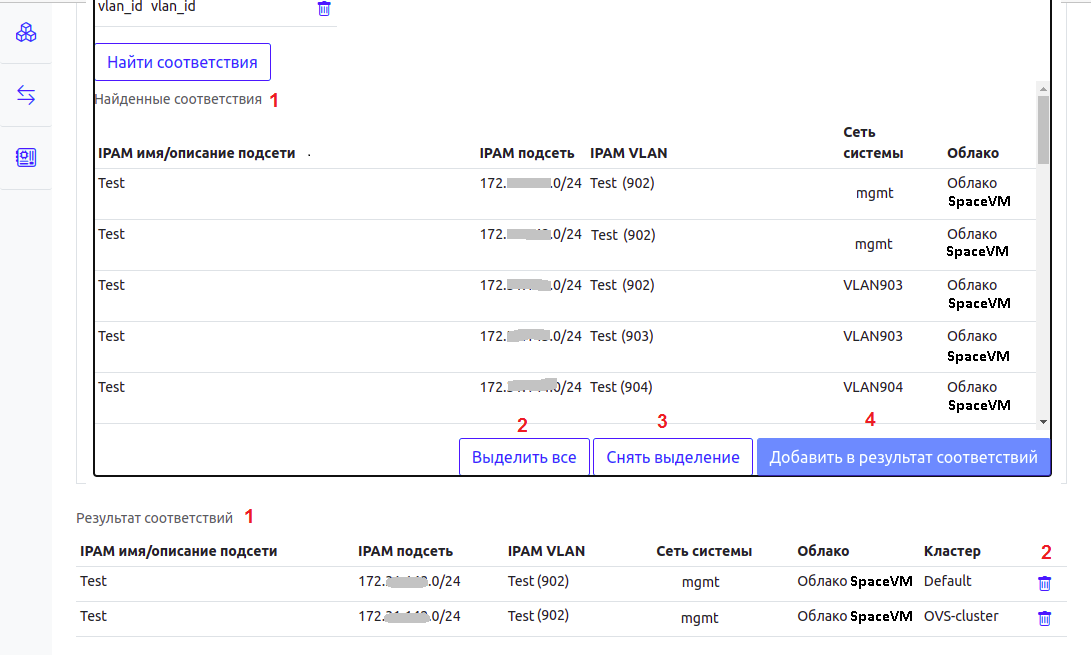Delete the vlan_id mapping via trash icon
Image resolution: width=1091 pixels, height=655 pixels.
pos(324,9)
